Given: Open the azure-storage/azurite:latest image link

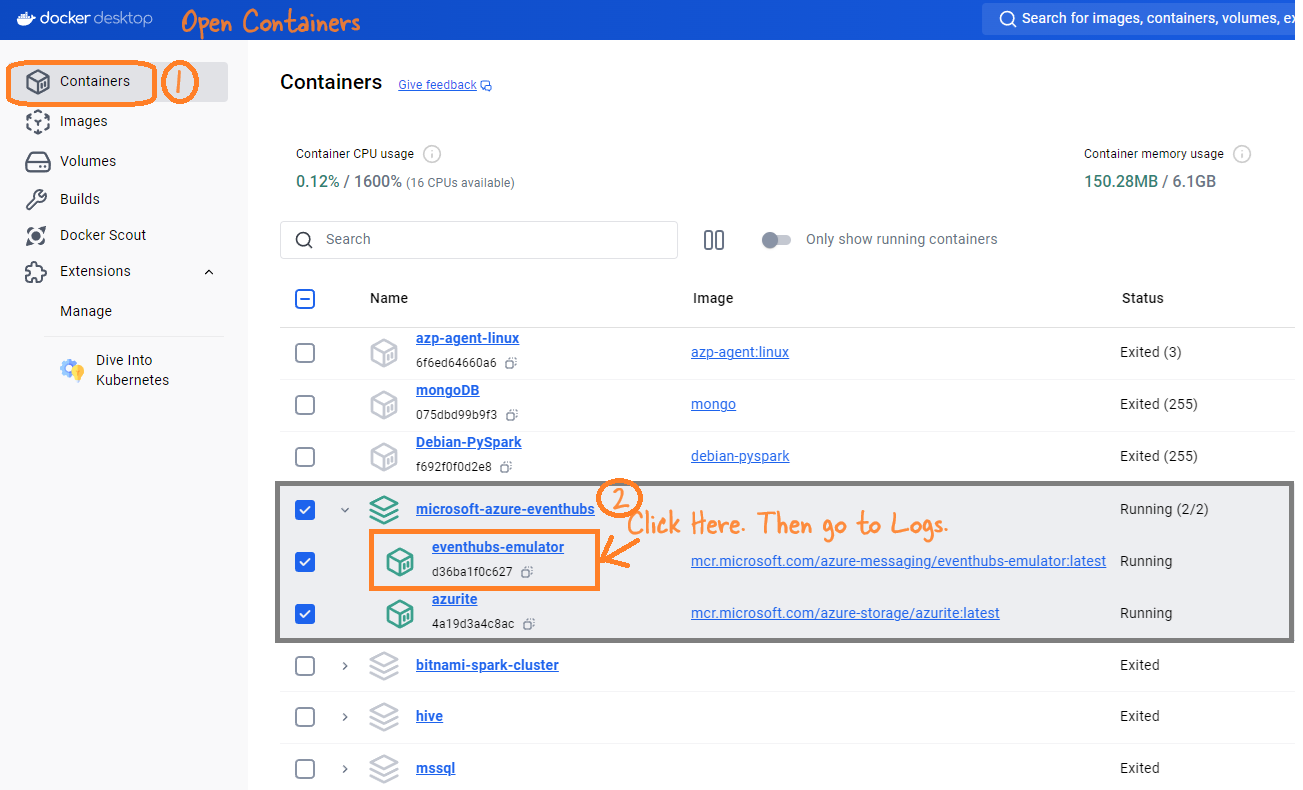Looking at the screenshot, I should (845, 613).
